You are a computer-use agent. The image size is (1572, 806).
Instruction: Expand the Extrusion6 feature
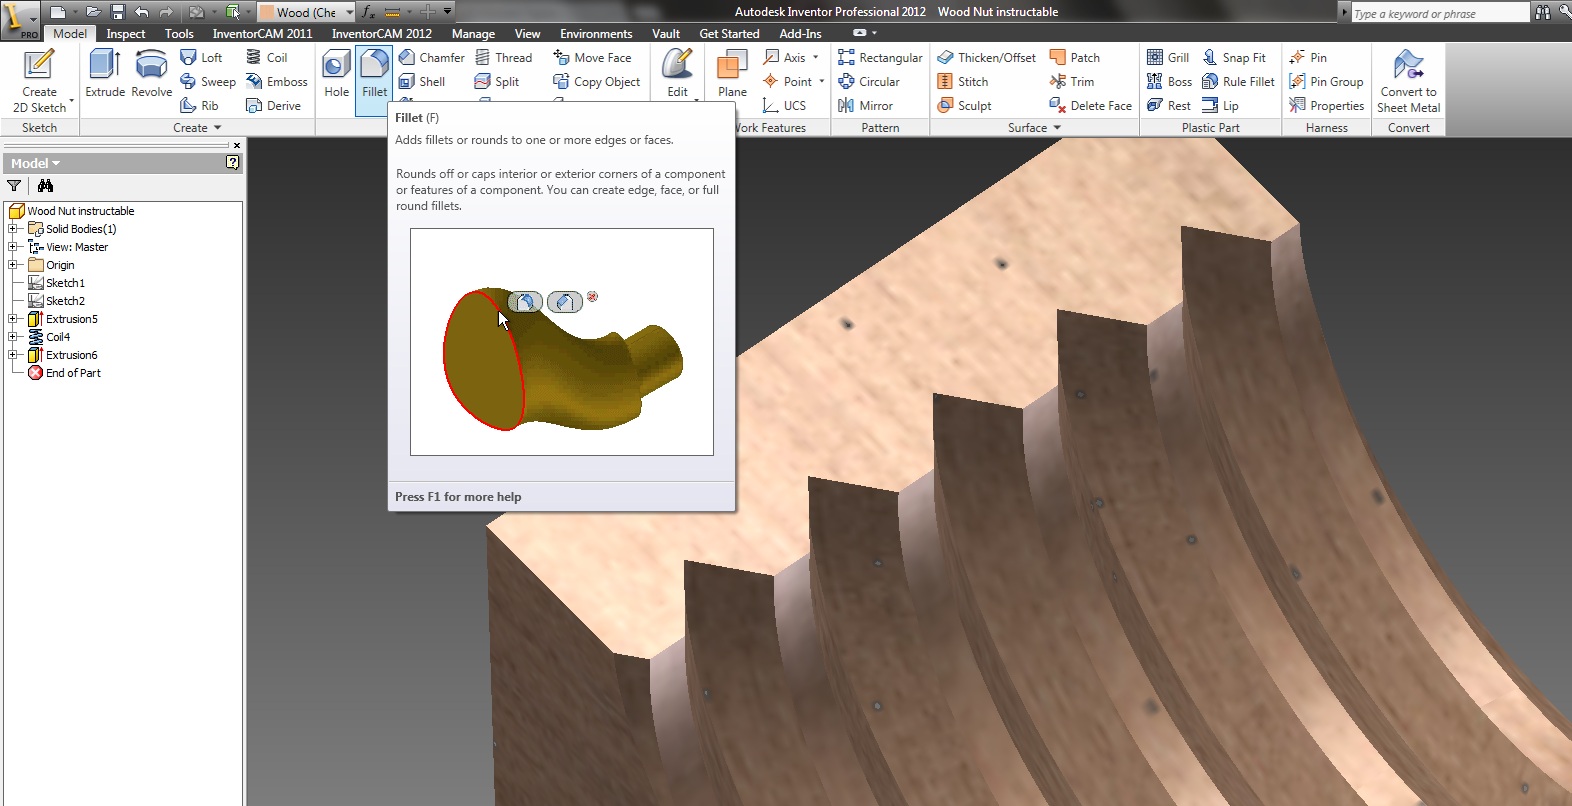tap(13, 355)
